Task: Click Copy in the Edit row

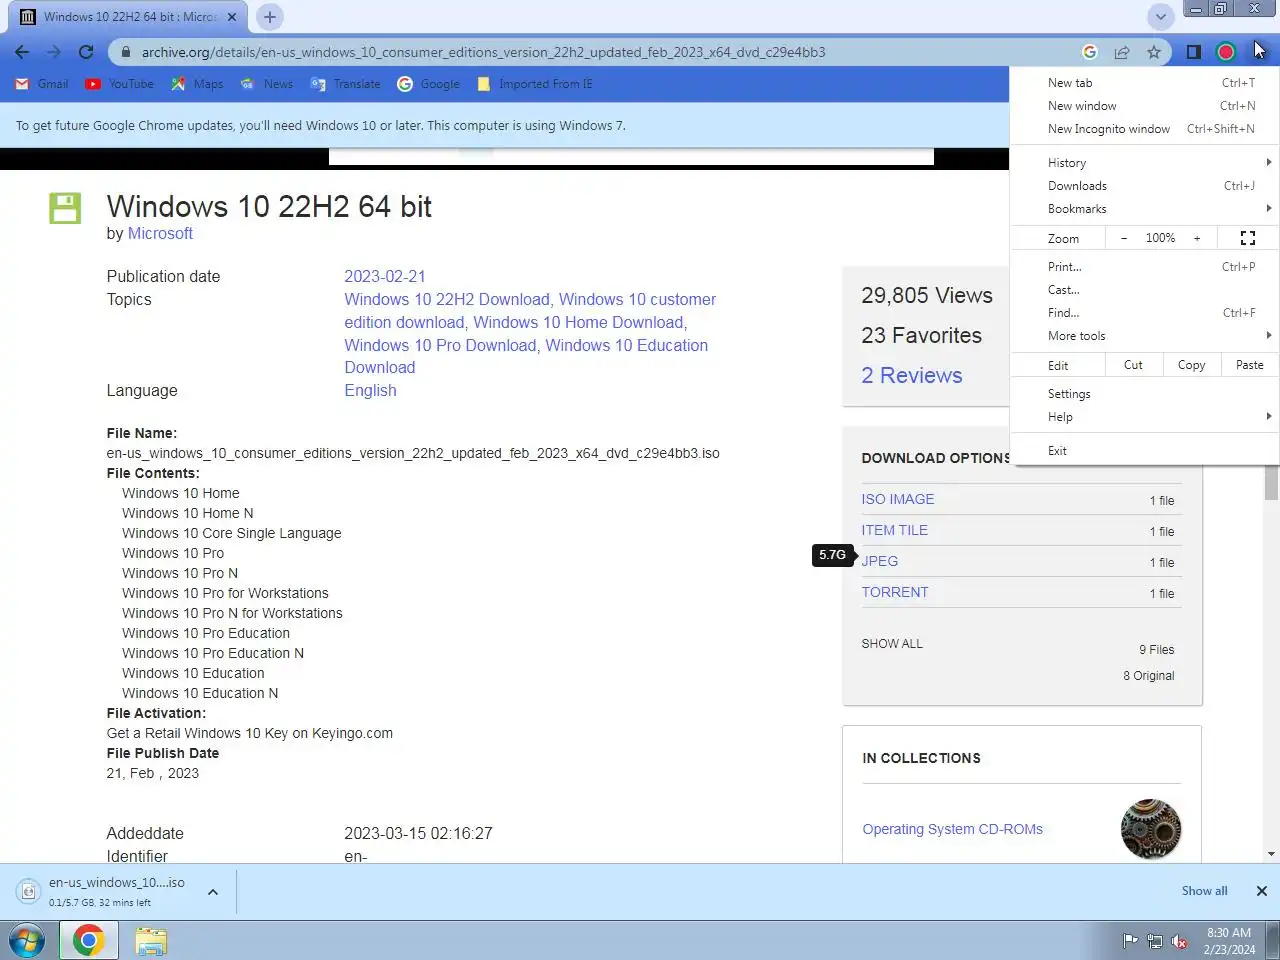Action: tap(1191, 365)
